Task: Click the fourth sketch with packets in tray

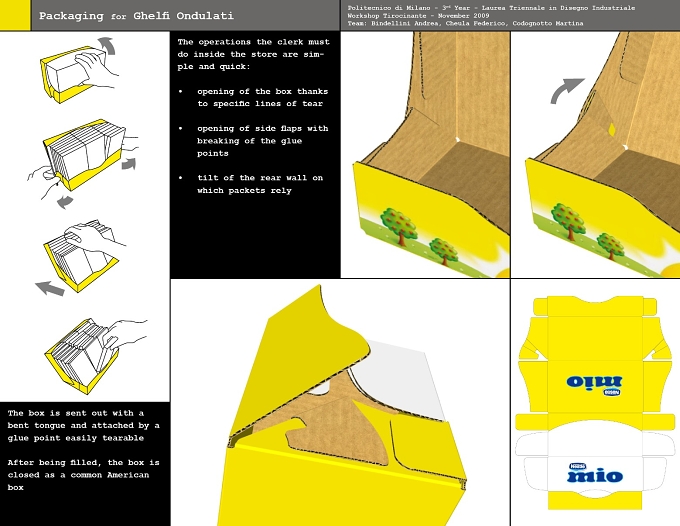Action: pyautogui.click(x=93, y=356)
